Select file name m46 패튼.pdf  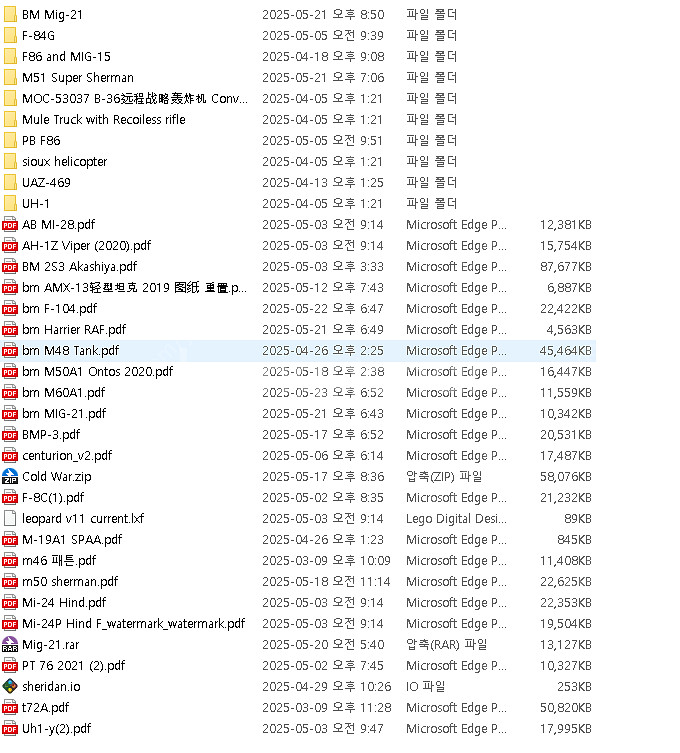coord(59,560)
